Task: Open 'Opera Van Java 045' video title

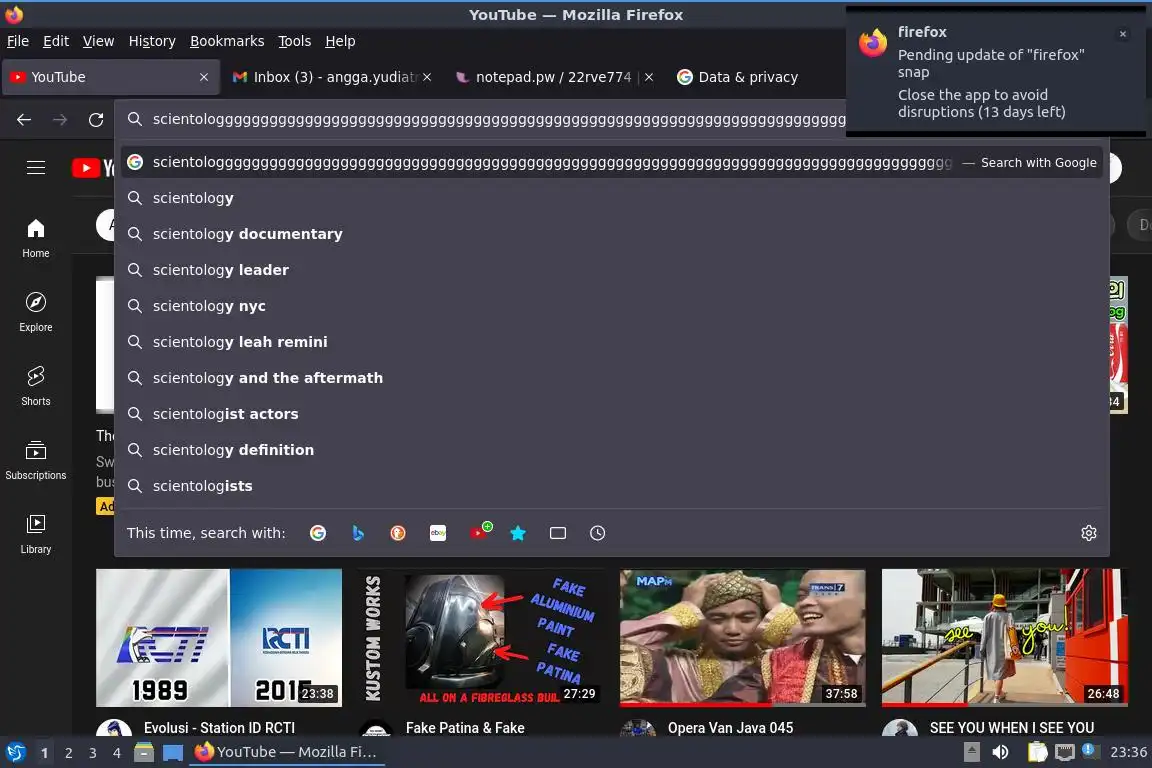Action: (x=730, y=728)
